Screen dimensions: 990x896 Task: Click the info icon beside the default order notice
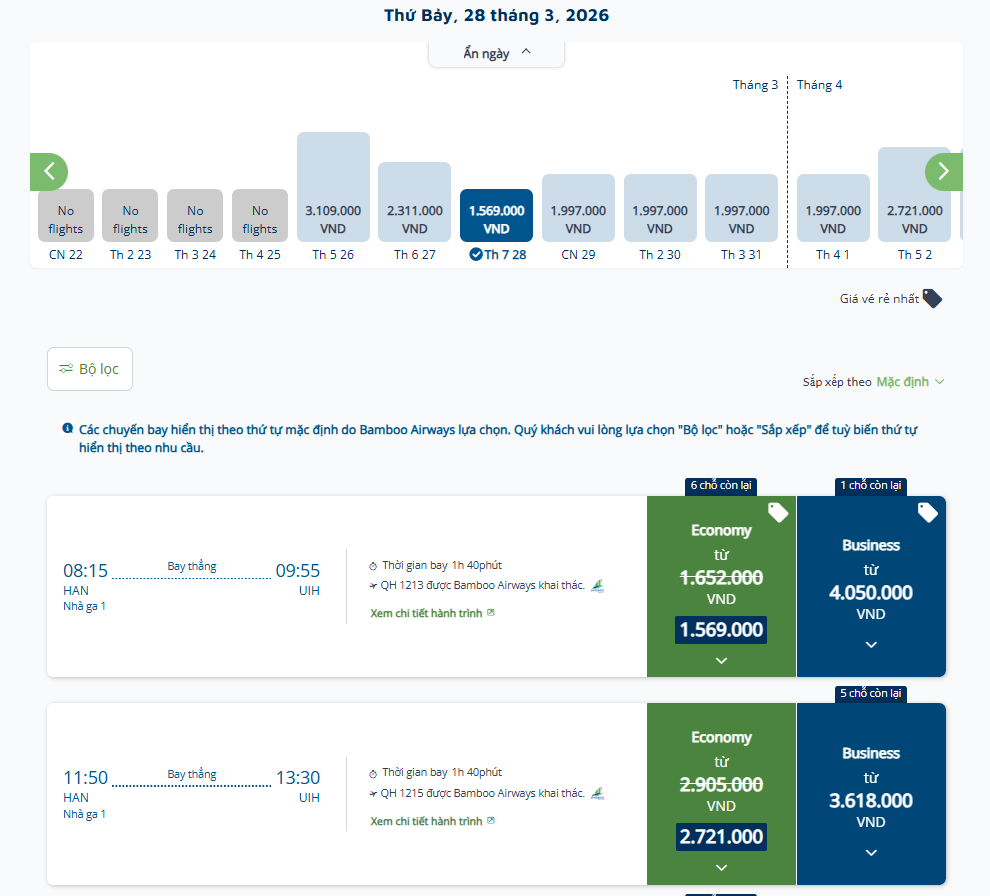[x=68, y=429]
